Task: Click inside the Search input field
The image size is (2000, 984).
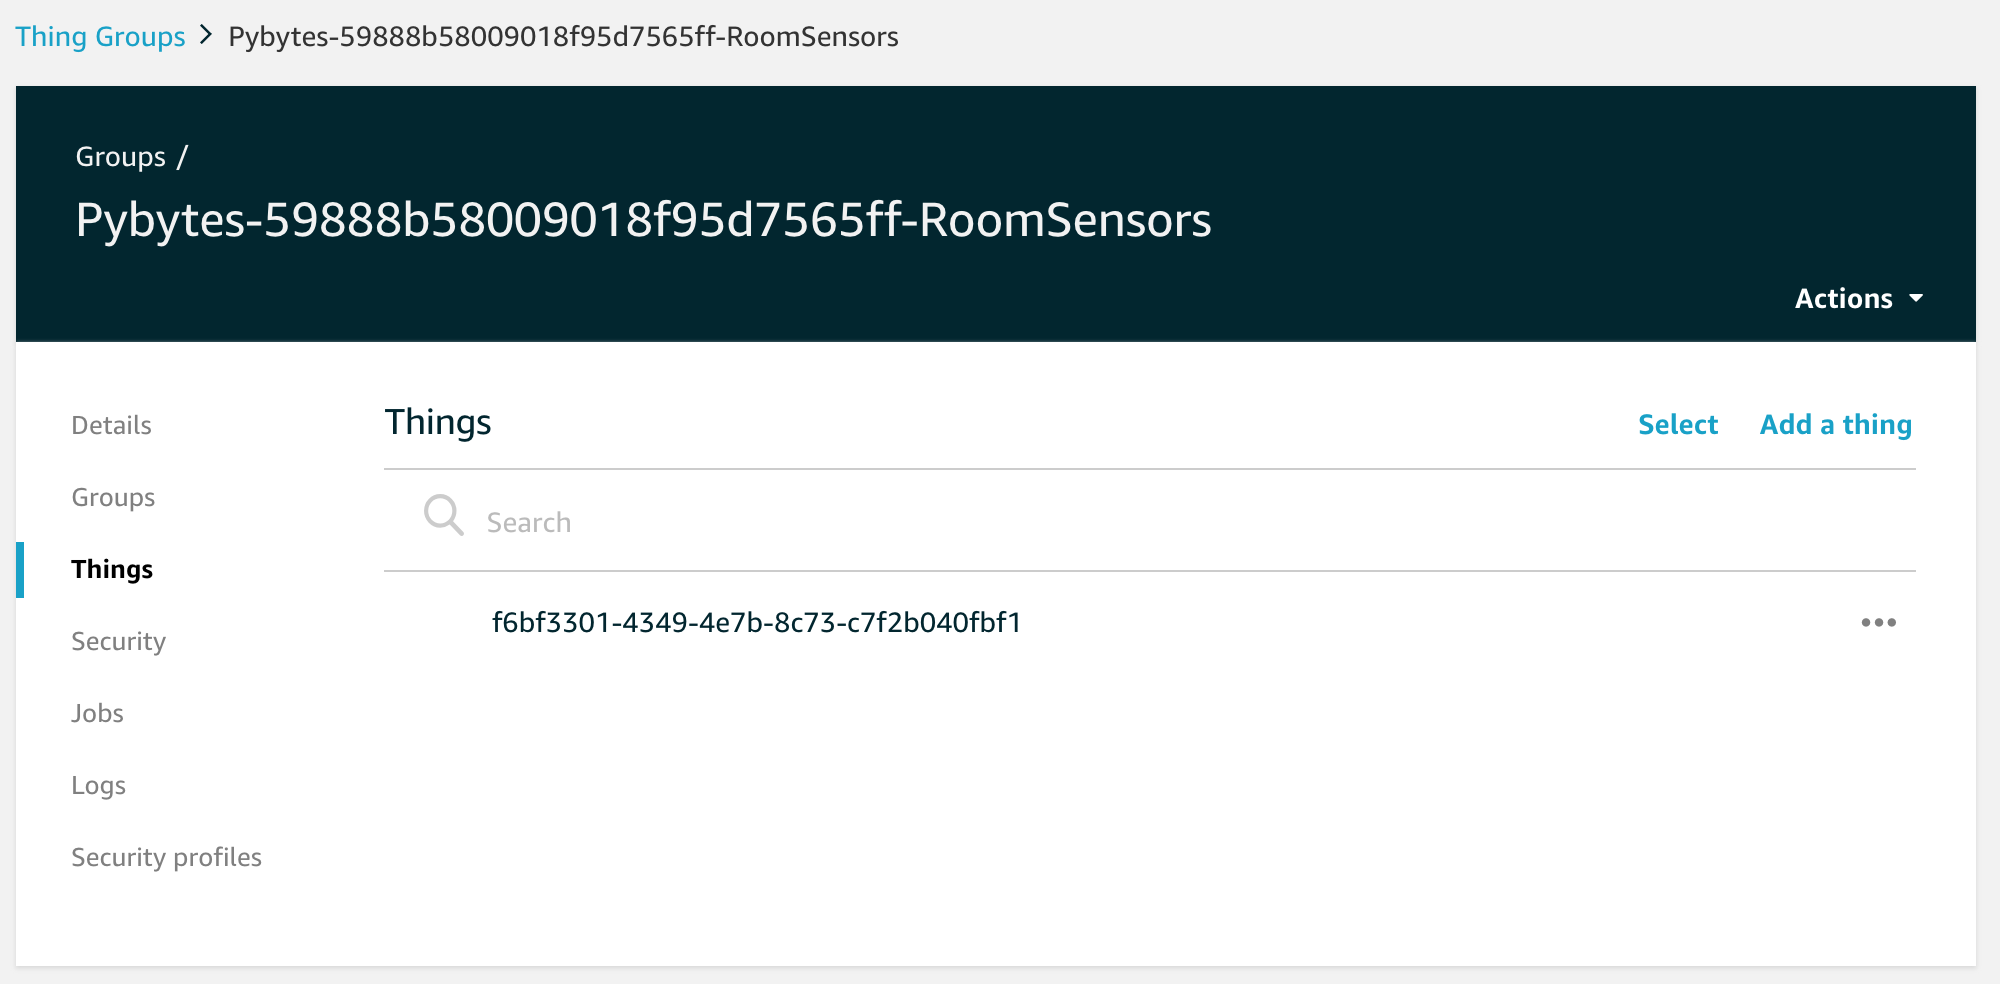Action: (x=700, y=521)
